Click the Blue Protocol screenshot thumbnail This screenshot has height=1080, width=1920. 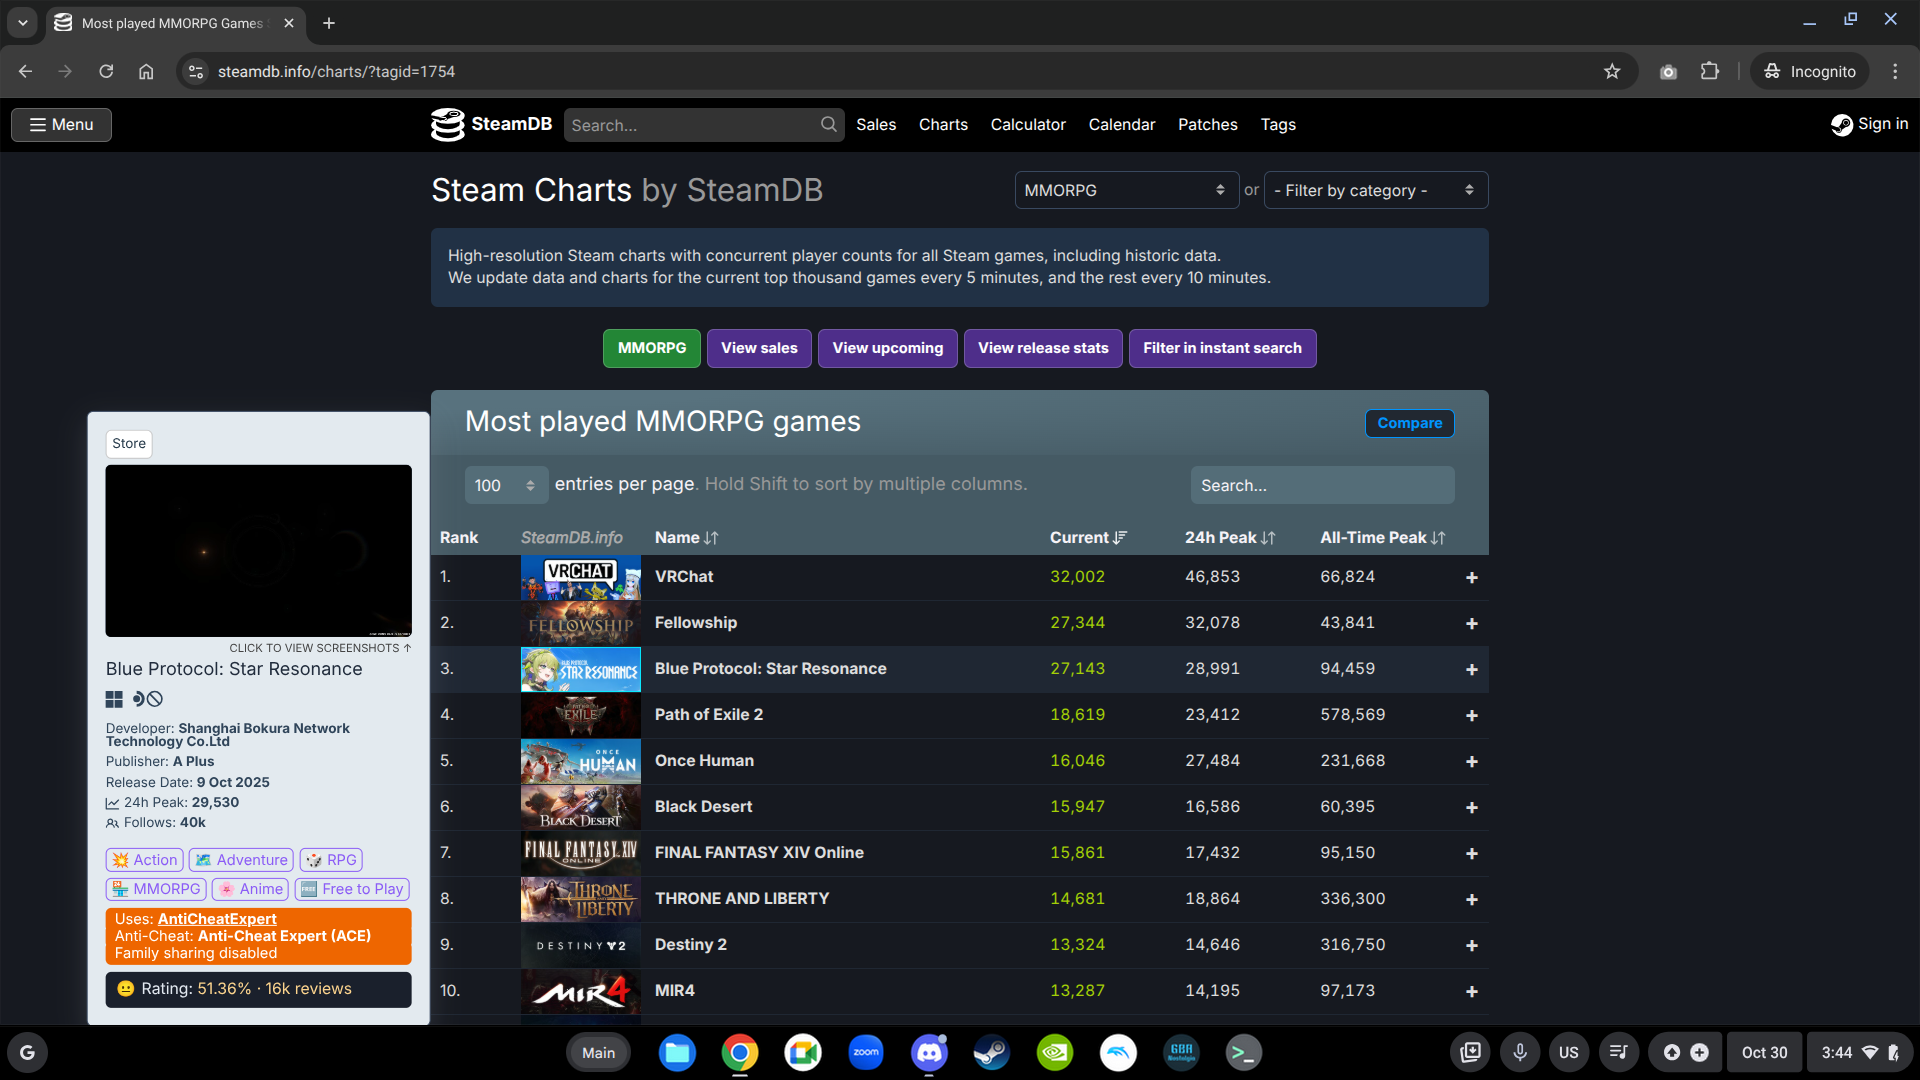[x=258, y=550]
